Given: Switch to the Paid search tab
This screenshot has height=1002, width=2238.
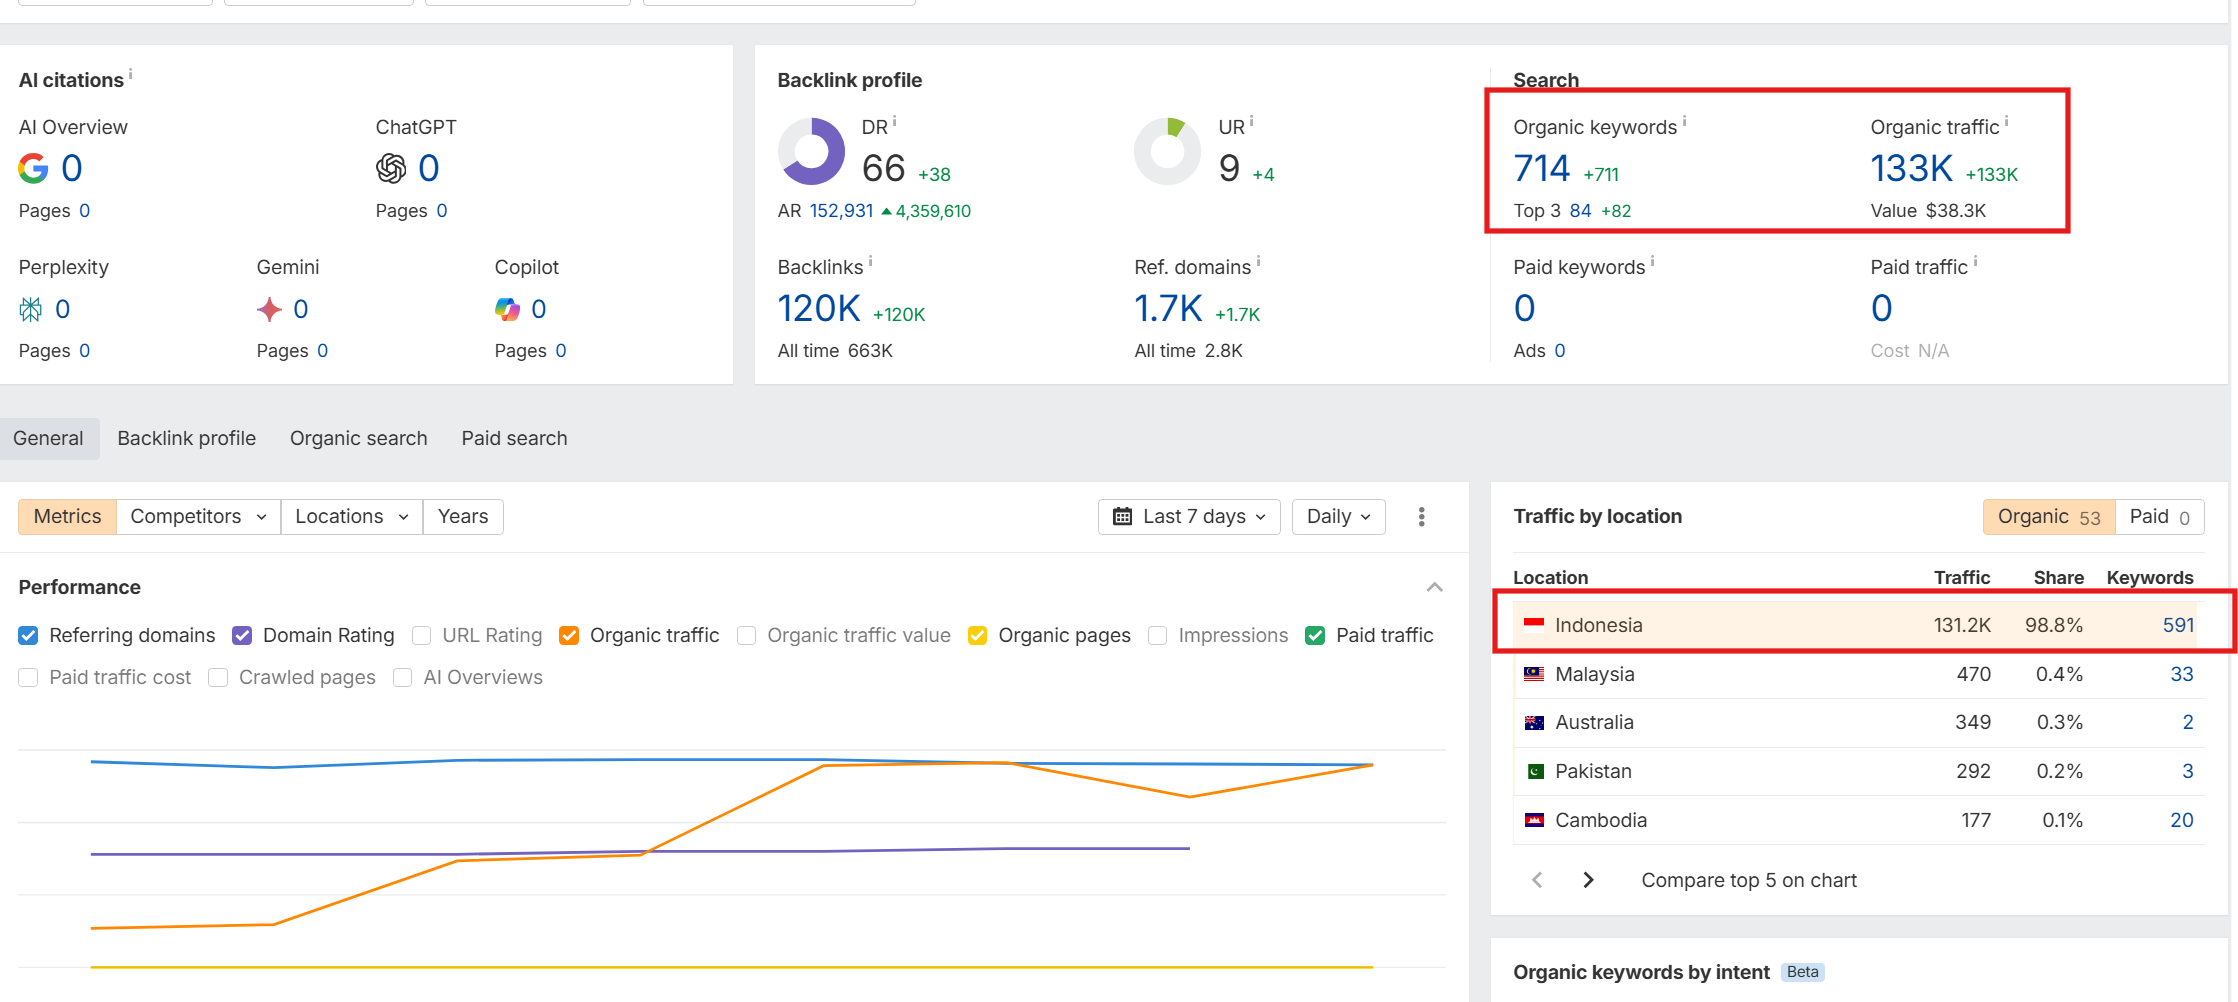Looking at the screenshot, I should pos(514,438).
